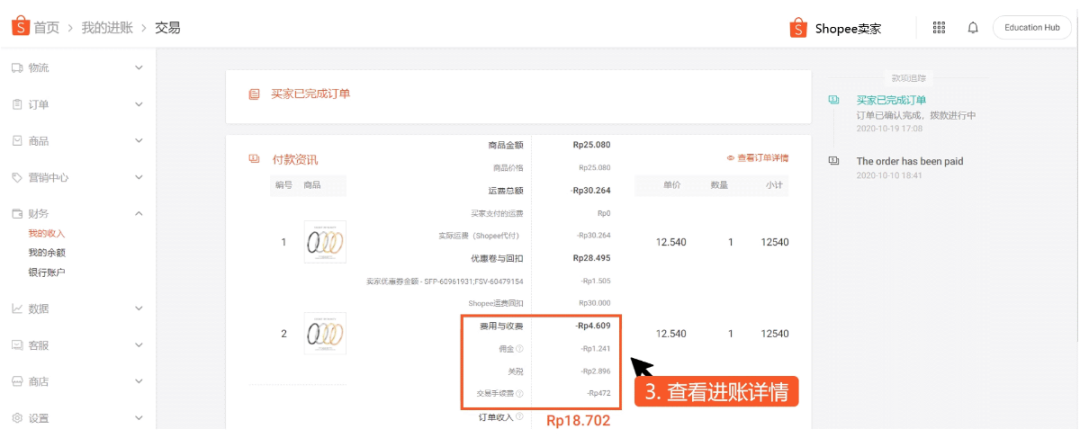Click the 数据 chart icon
1080x447 pixels.
18,309
